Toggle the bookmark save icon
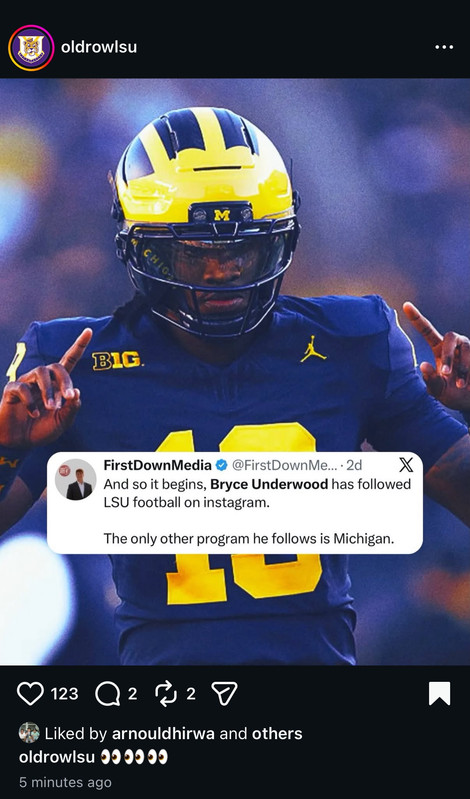This screenshot has height=799, width=470. point(439,694)
